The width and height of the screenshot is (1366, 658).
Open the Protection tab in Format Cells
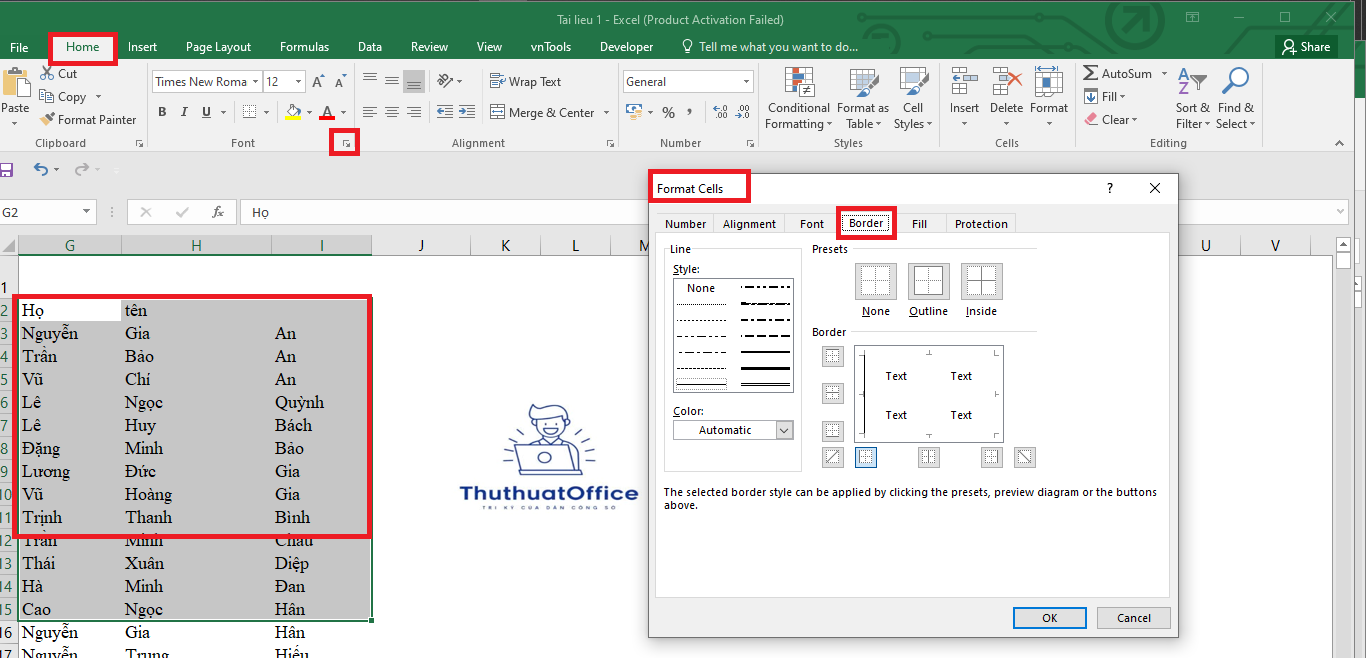[981, 224]
